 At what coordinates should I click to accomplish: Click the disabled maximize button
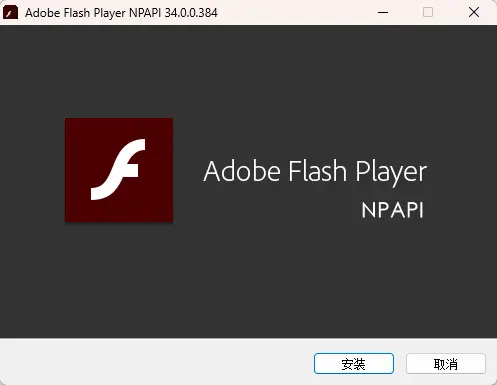pos(428,12)
